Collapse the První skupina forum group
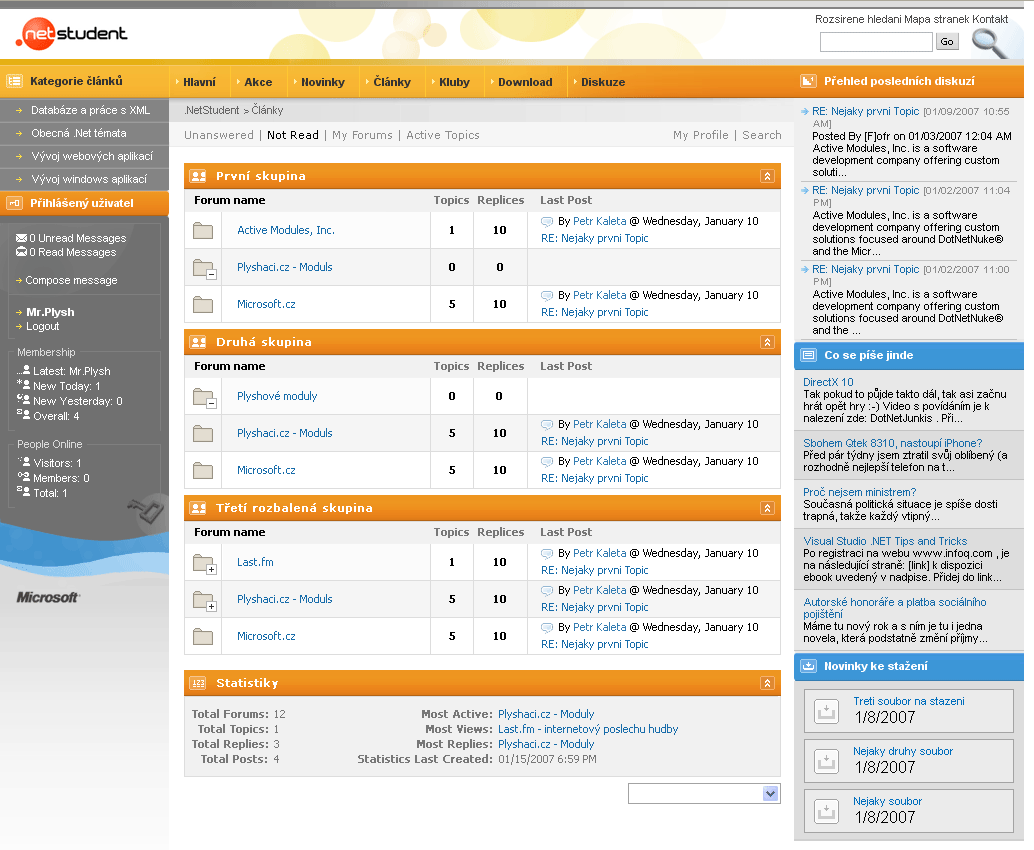 (x=767, y=176)
